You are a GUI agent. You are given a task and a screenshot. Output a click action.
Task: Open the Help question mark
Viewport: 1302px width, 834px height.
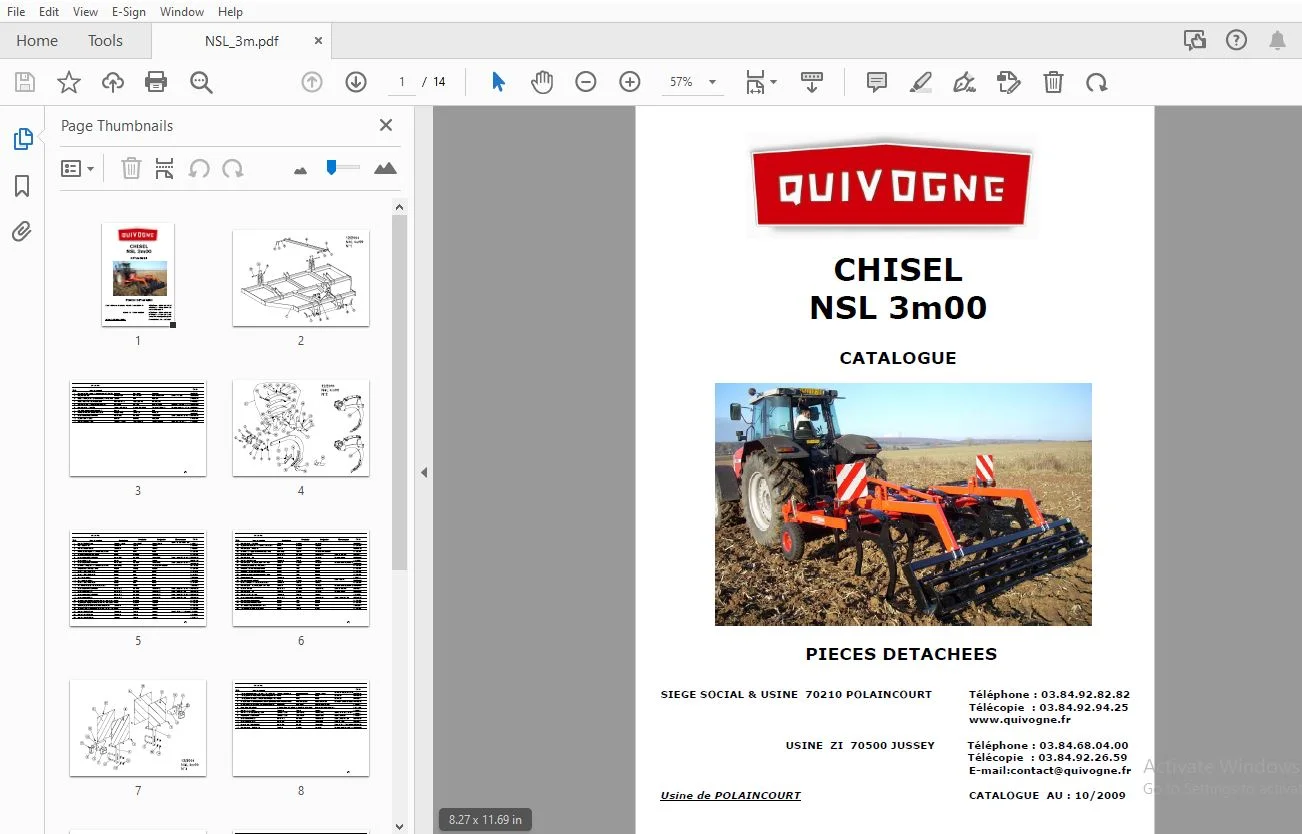(1236, 40)
